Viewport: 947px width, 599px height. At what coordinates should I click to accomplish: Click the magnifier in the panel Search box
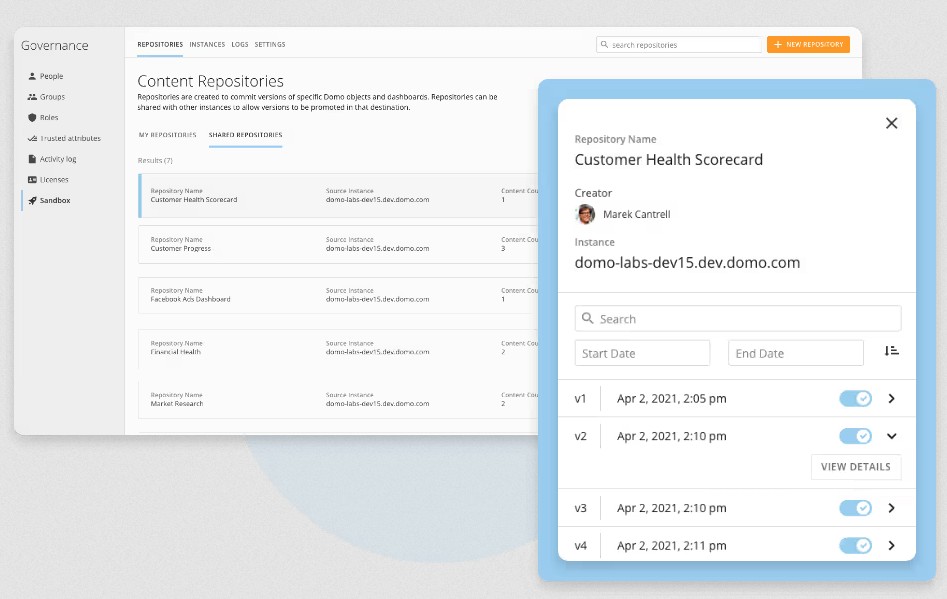click(x=587, y=318)
